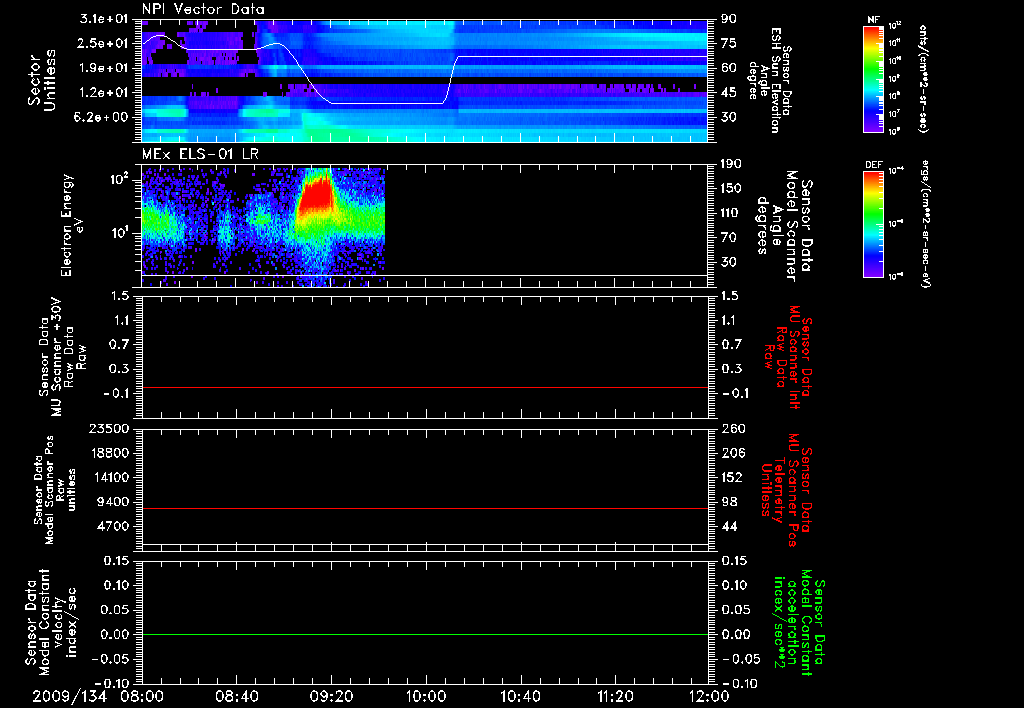Click the 10:40 time axis label

520,696
